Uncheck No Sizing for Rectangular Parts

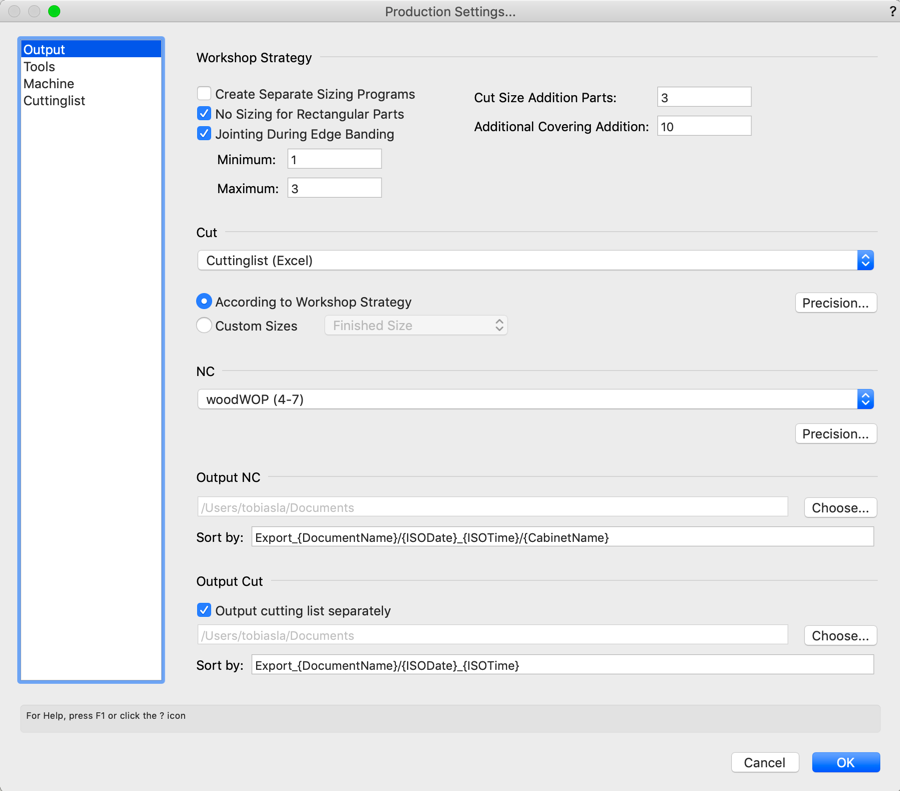pos(204,114)
